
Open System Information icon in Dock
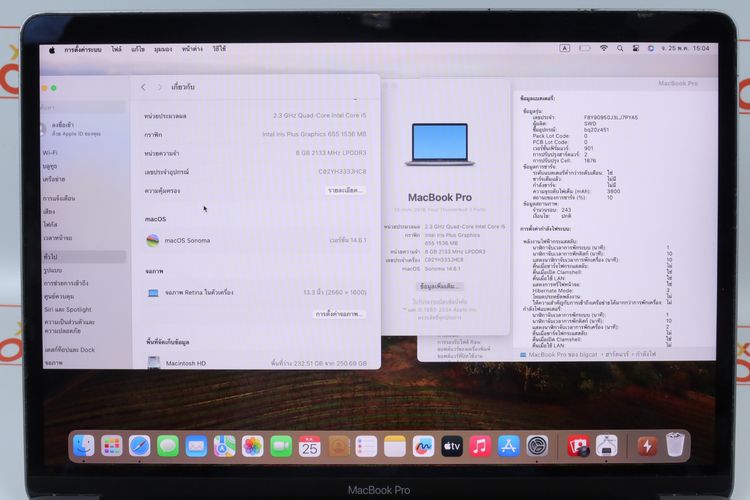click(607, 446)
